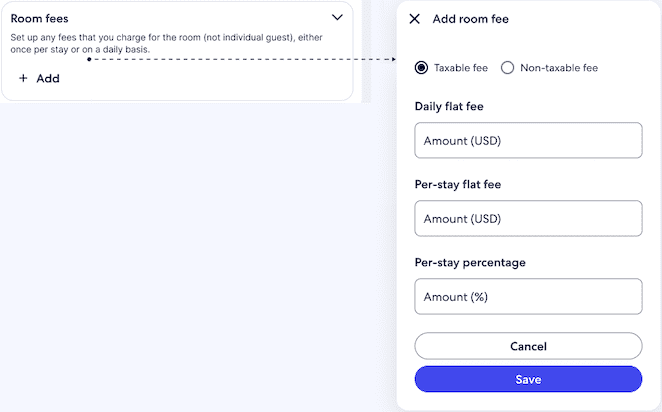
Task: Click the Add text under Room fees
Action: tap(48, 78)
